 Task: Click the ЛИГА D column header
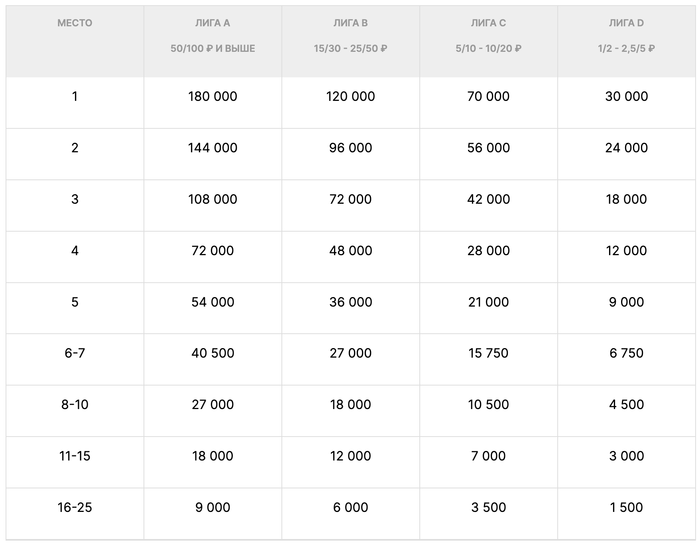click(627, 23)
